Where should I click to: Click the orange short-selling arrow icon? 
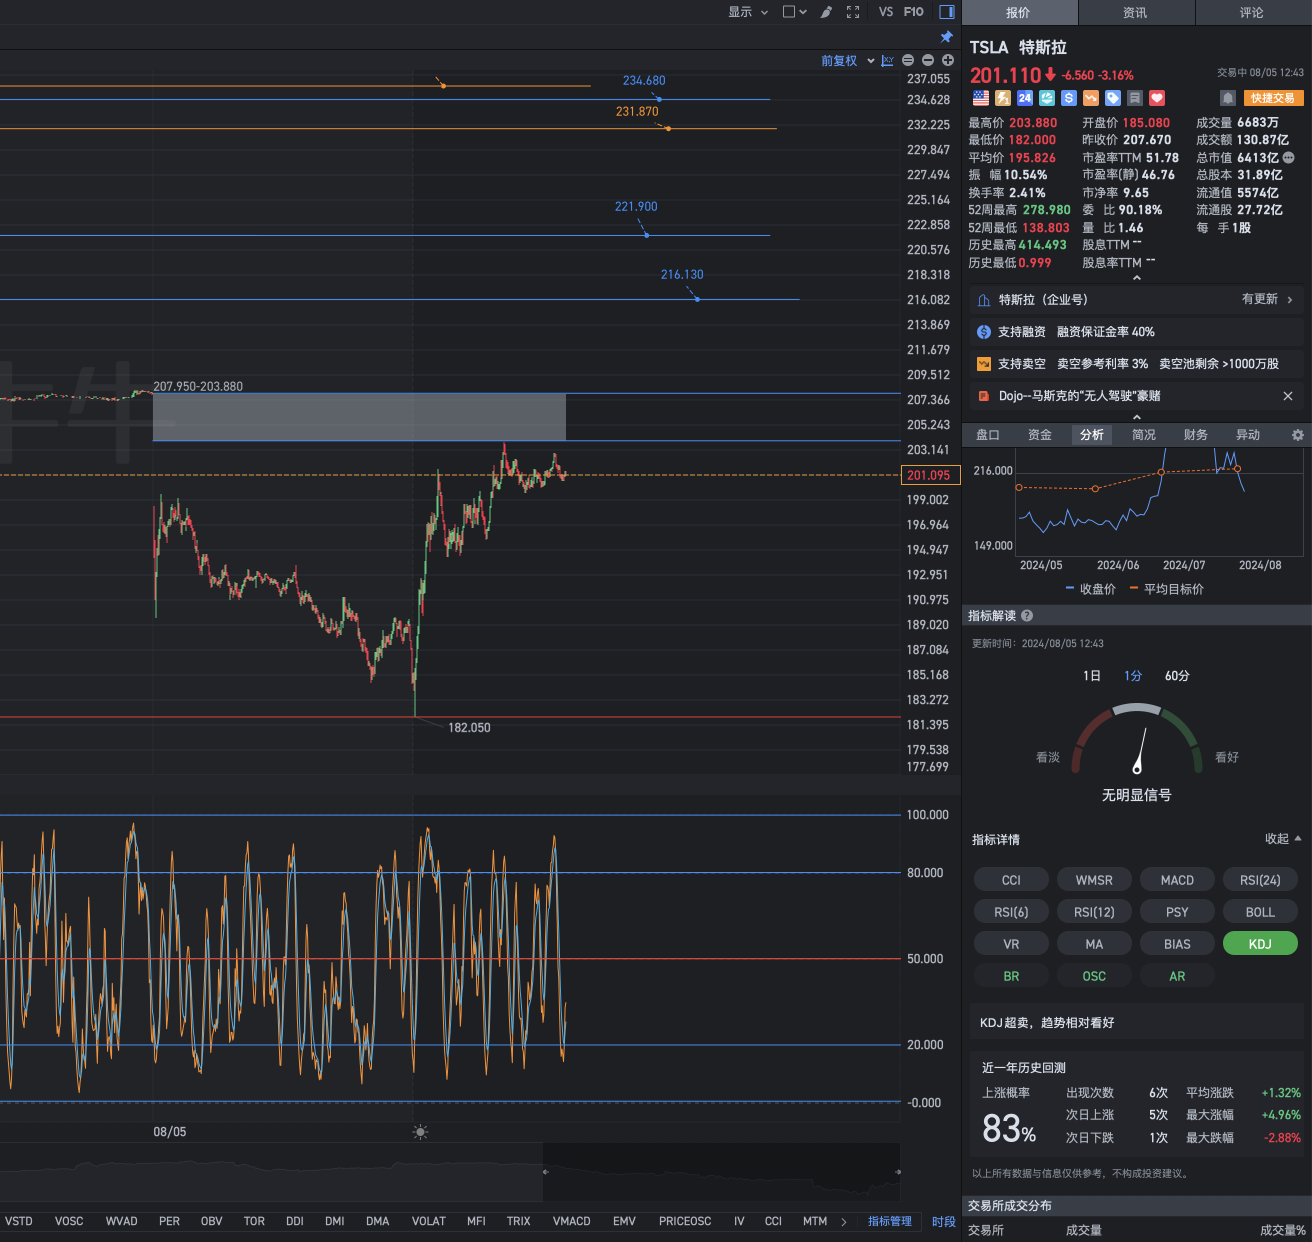[1091, 98]
